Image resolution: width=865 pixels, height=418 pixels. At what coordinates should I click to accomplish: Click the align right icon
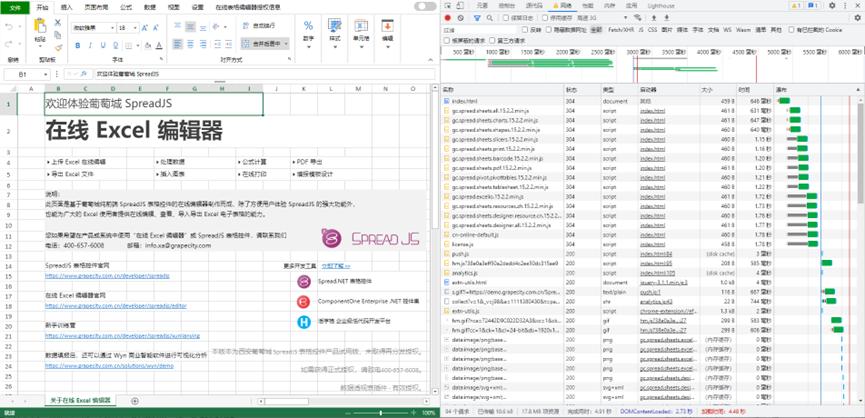[203, 44]
